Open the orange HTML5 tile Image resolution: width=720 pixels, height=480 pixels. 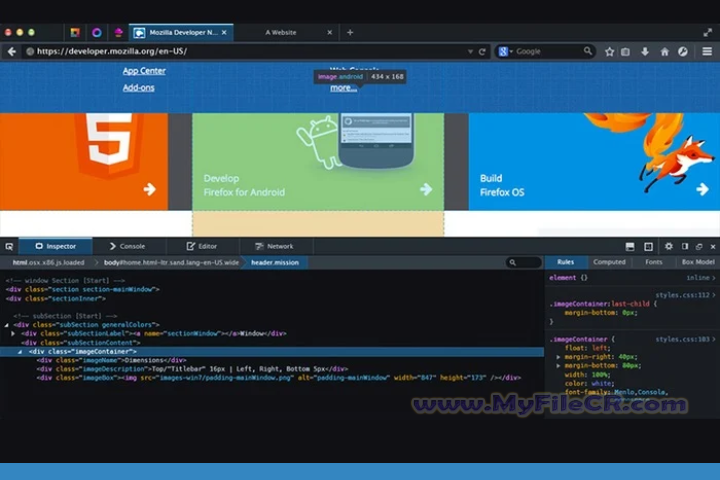coord(84,162)
